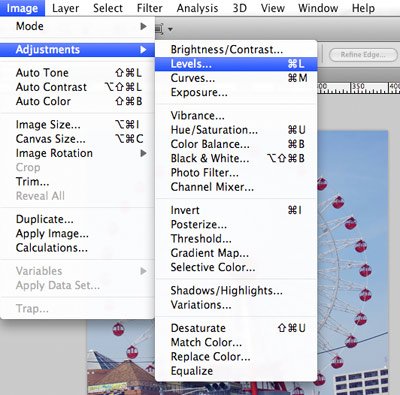Open the Help menu
Screen dimensions: 400x395
tap(363, 8)
